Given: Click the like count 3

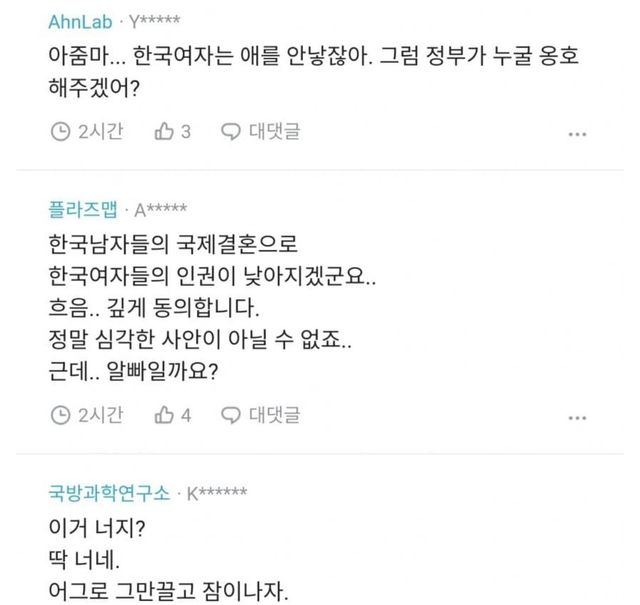Looking at the screenshot, I should (185, 131).
